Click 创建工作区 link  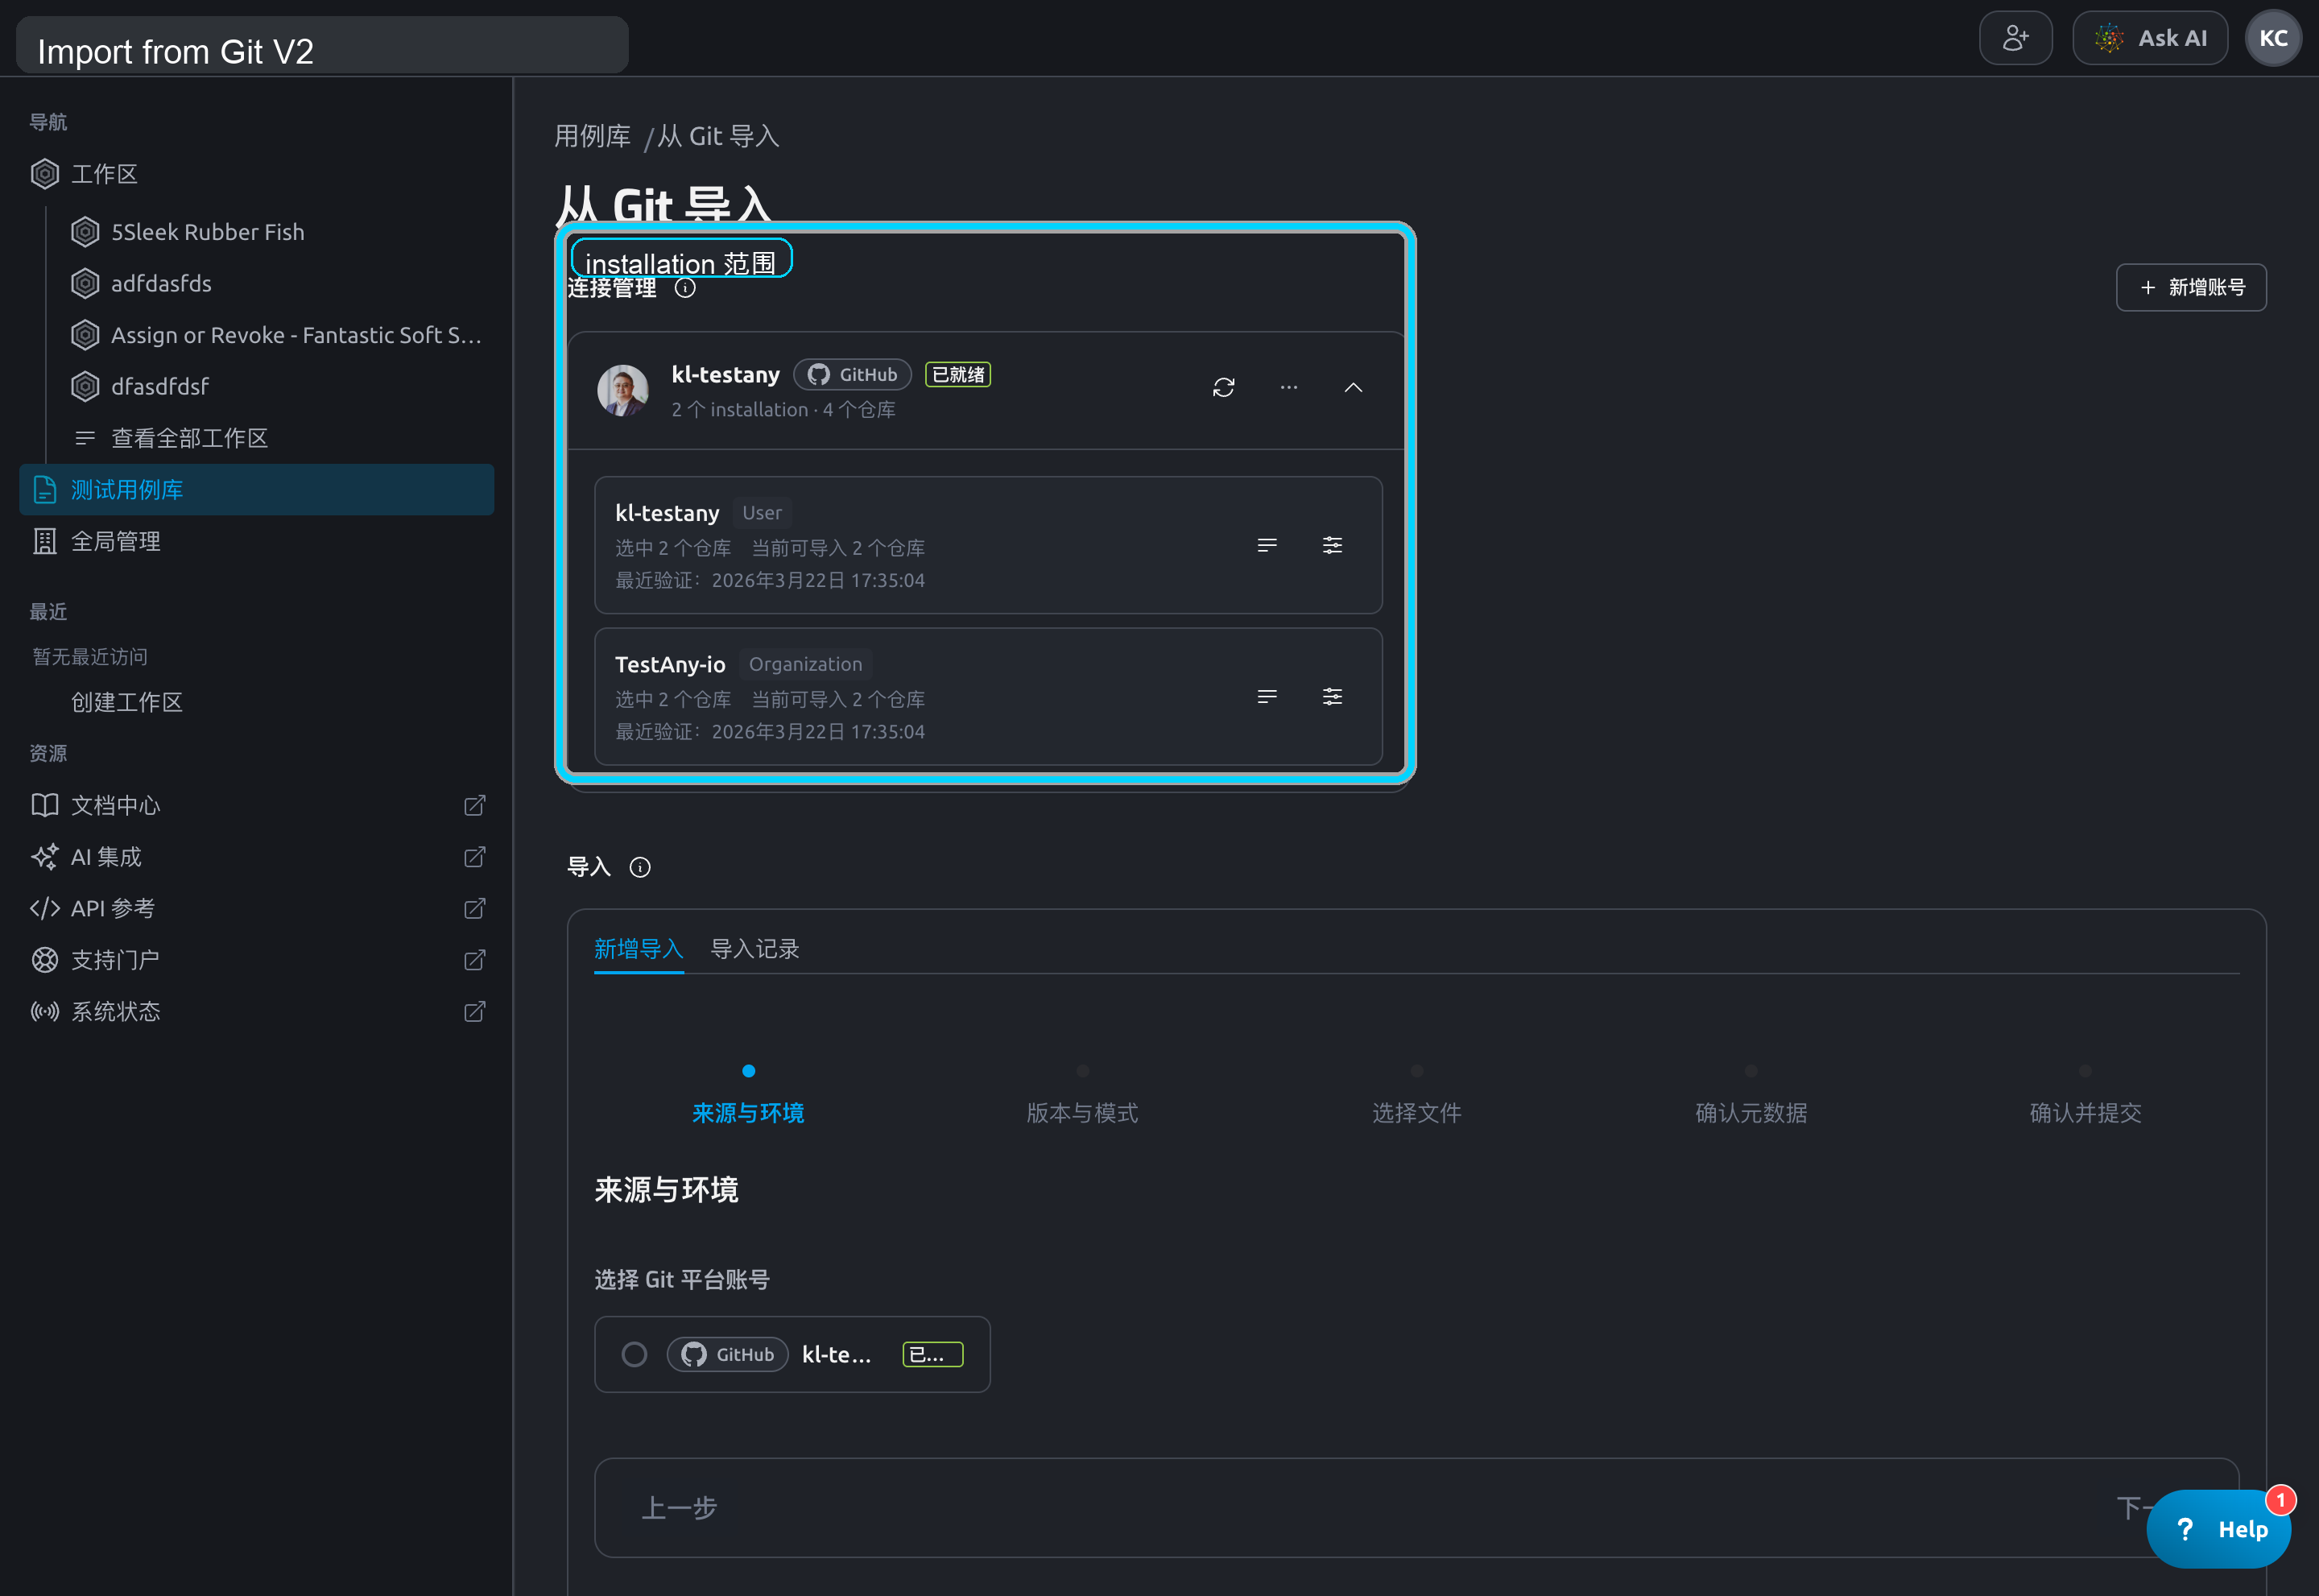pos(127,702)
